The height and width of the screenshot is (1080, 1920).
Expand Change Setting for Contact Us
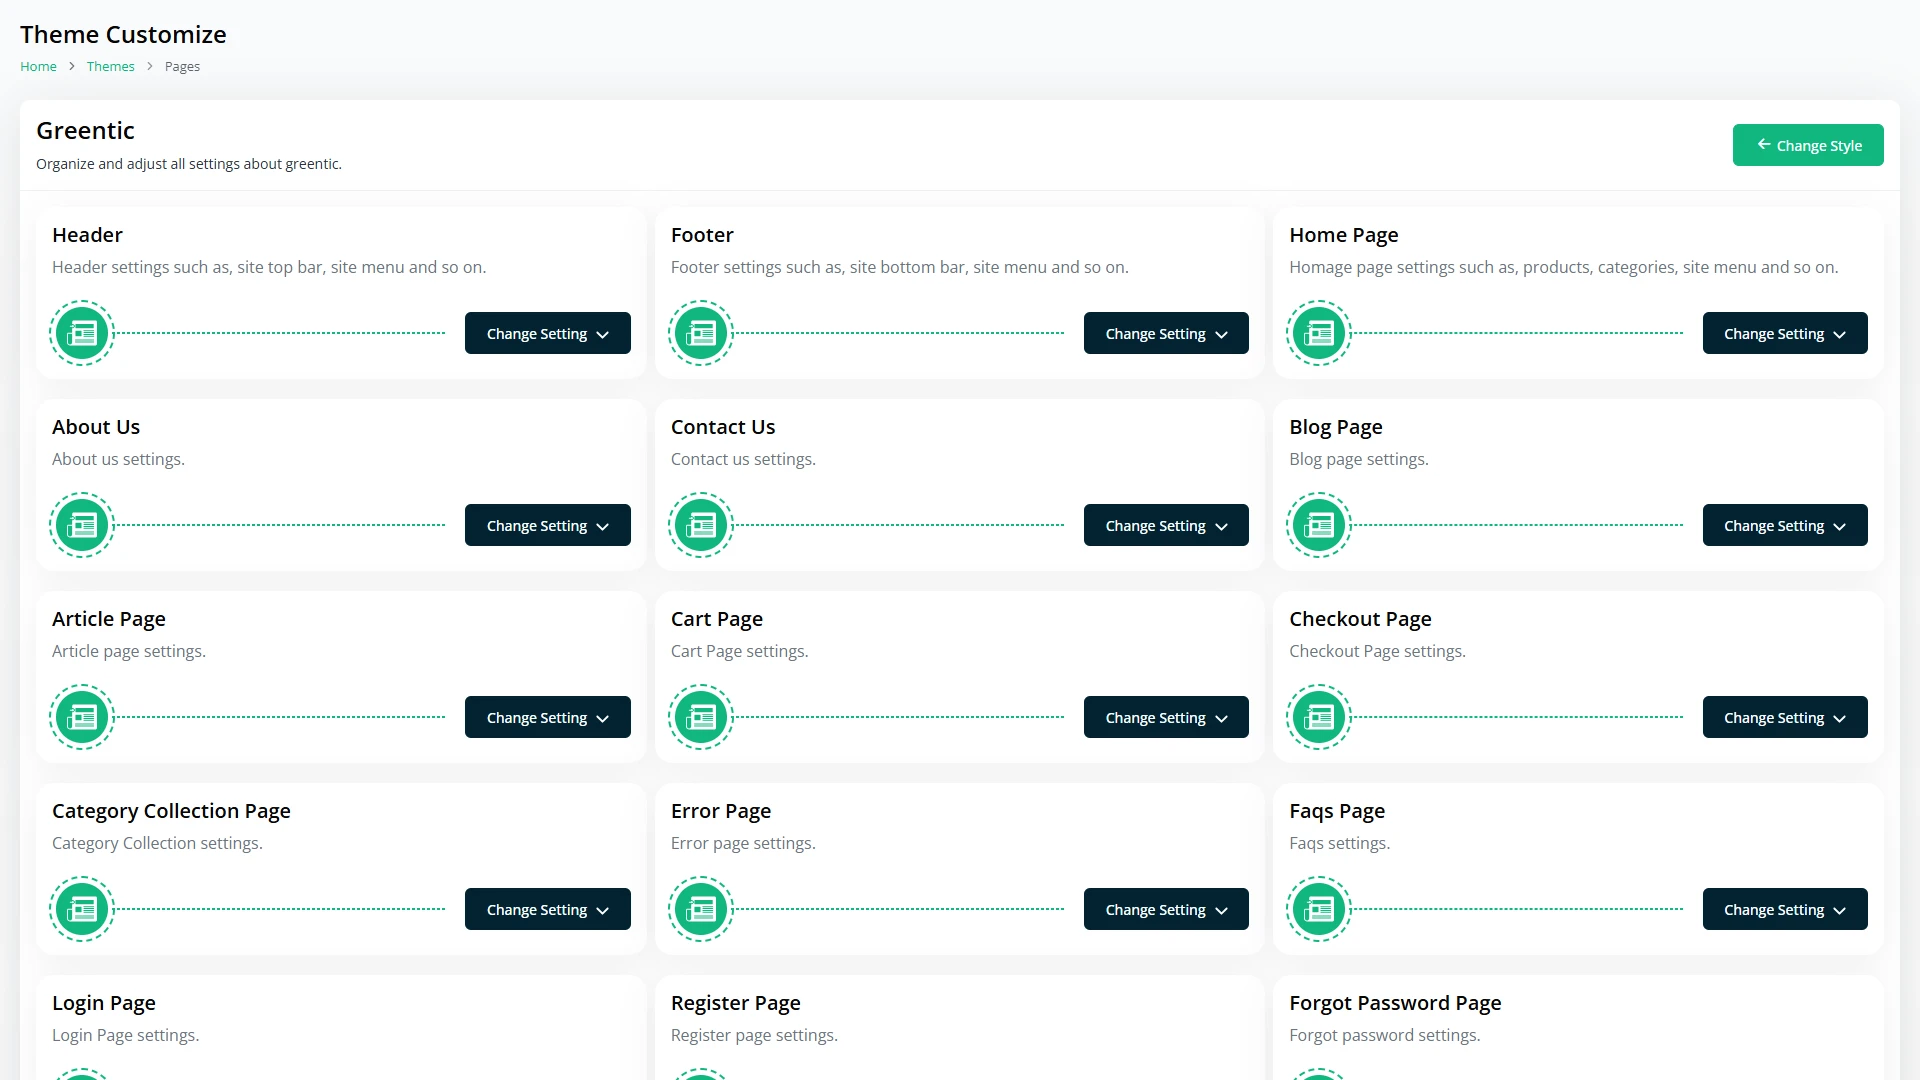[x=1166, y=525]
